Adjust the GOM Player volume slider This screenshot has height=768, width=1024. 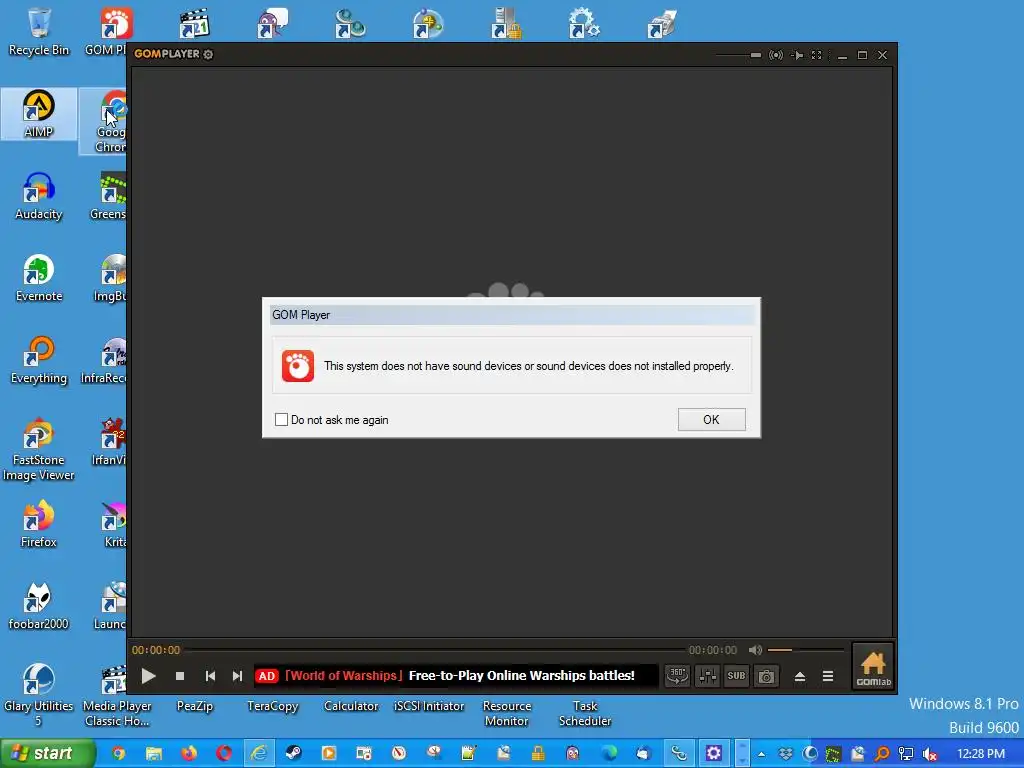point(805,650)
